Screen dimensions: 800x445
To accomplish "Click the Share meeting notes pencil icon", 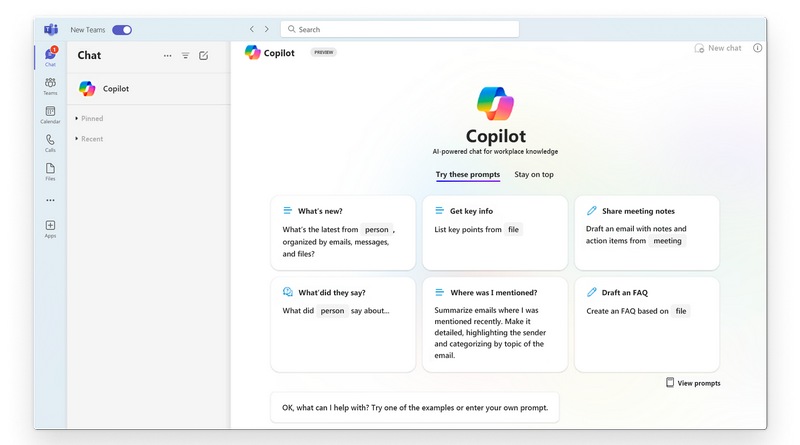I will [x=591, y=210].
